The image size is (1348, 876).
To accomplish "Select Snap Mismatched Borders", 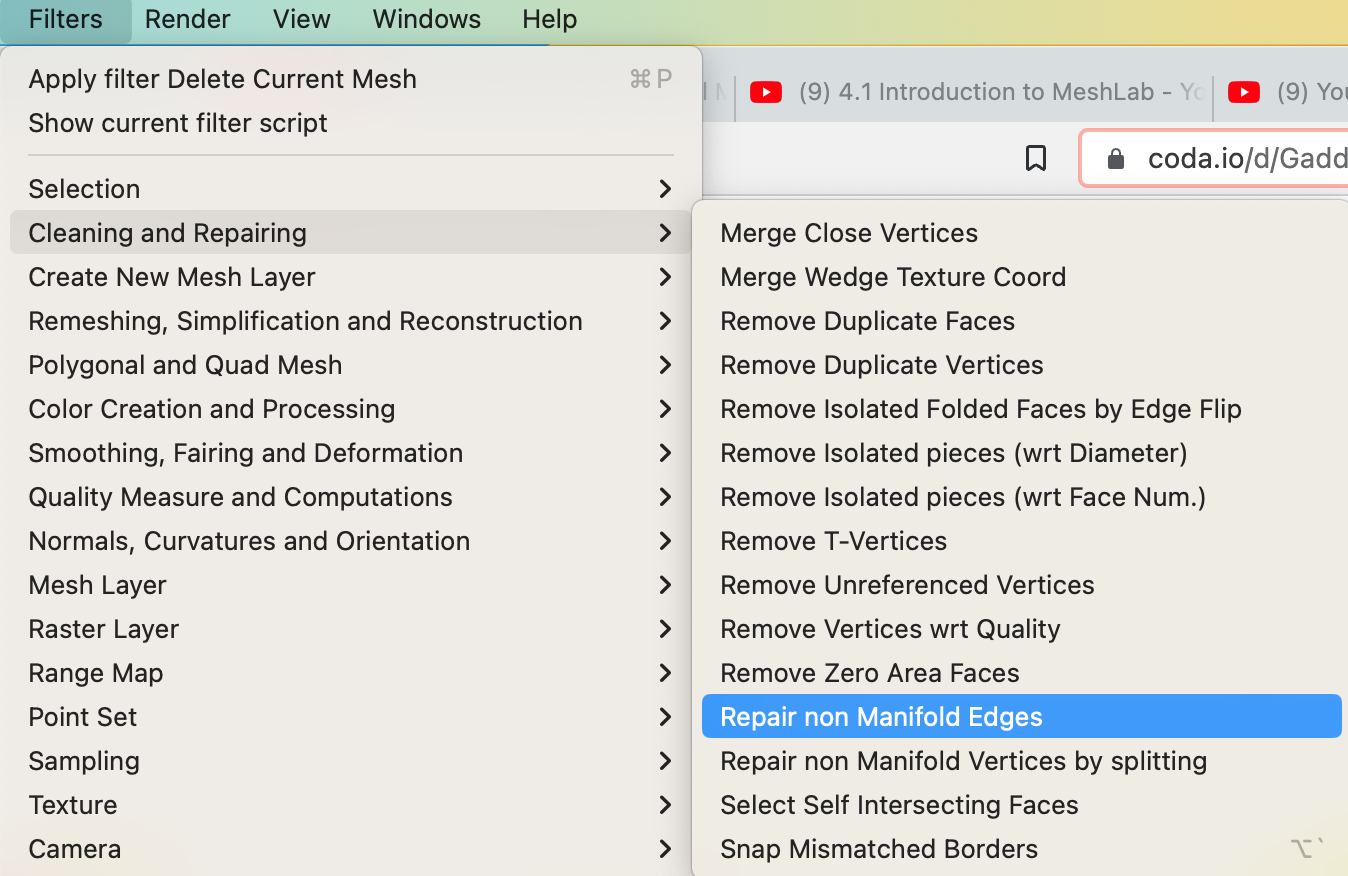I will [879, 849].
